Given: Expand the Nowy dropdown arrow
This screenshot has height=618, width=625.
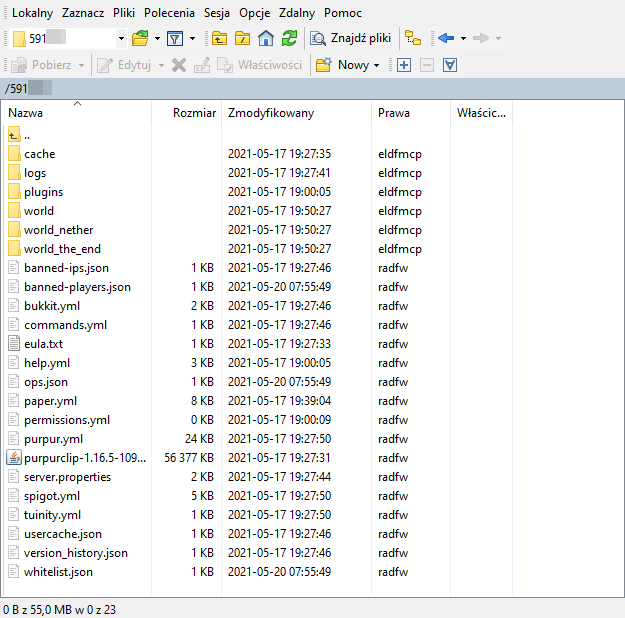Looking at the screenshot, I should coord(376,65).
